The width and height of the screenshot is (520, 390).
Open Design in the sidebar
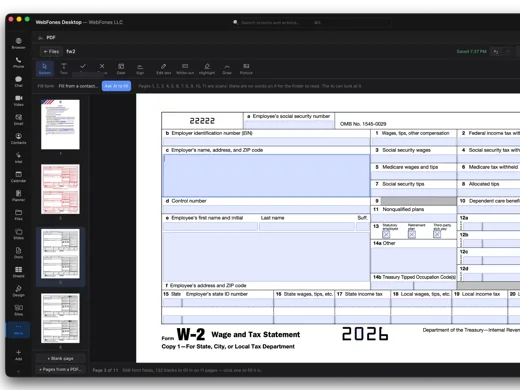coord(18,291)
